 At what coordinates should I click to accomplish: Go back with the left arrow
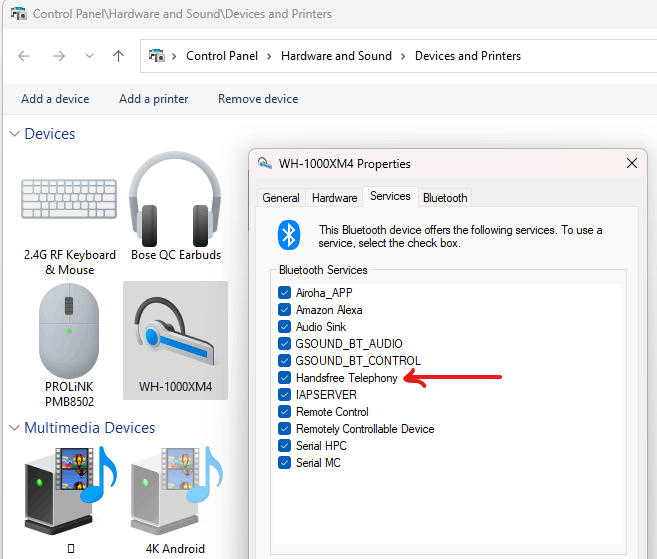(24, 56)
